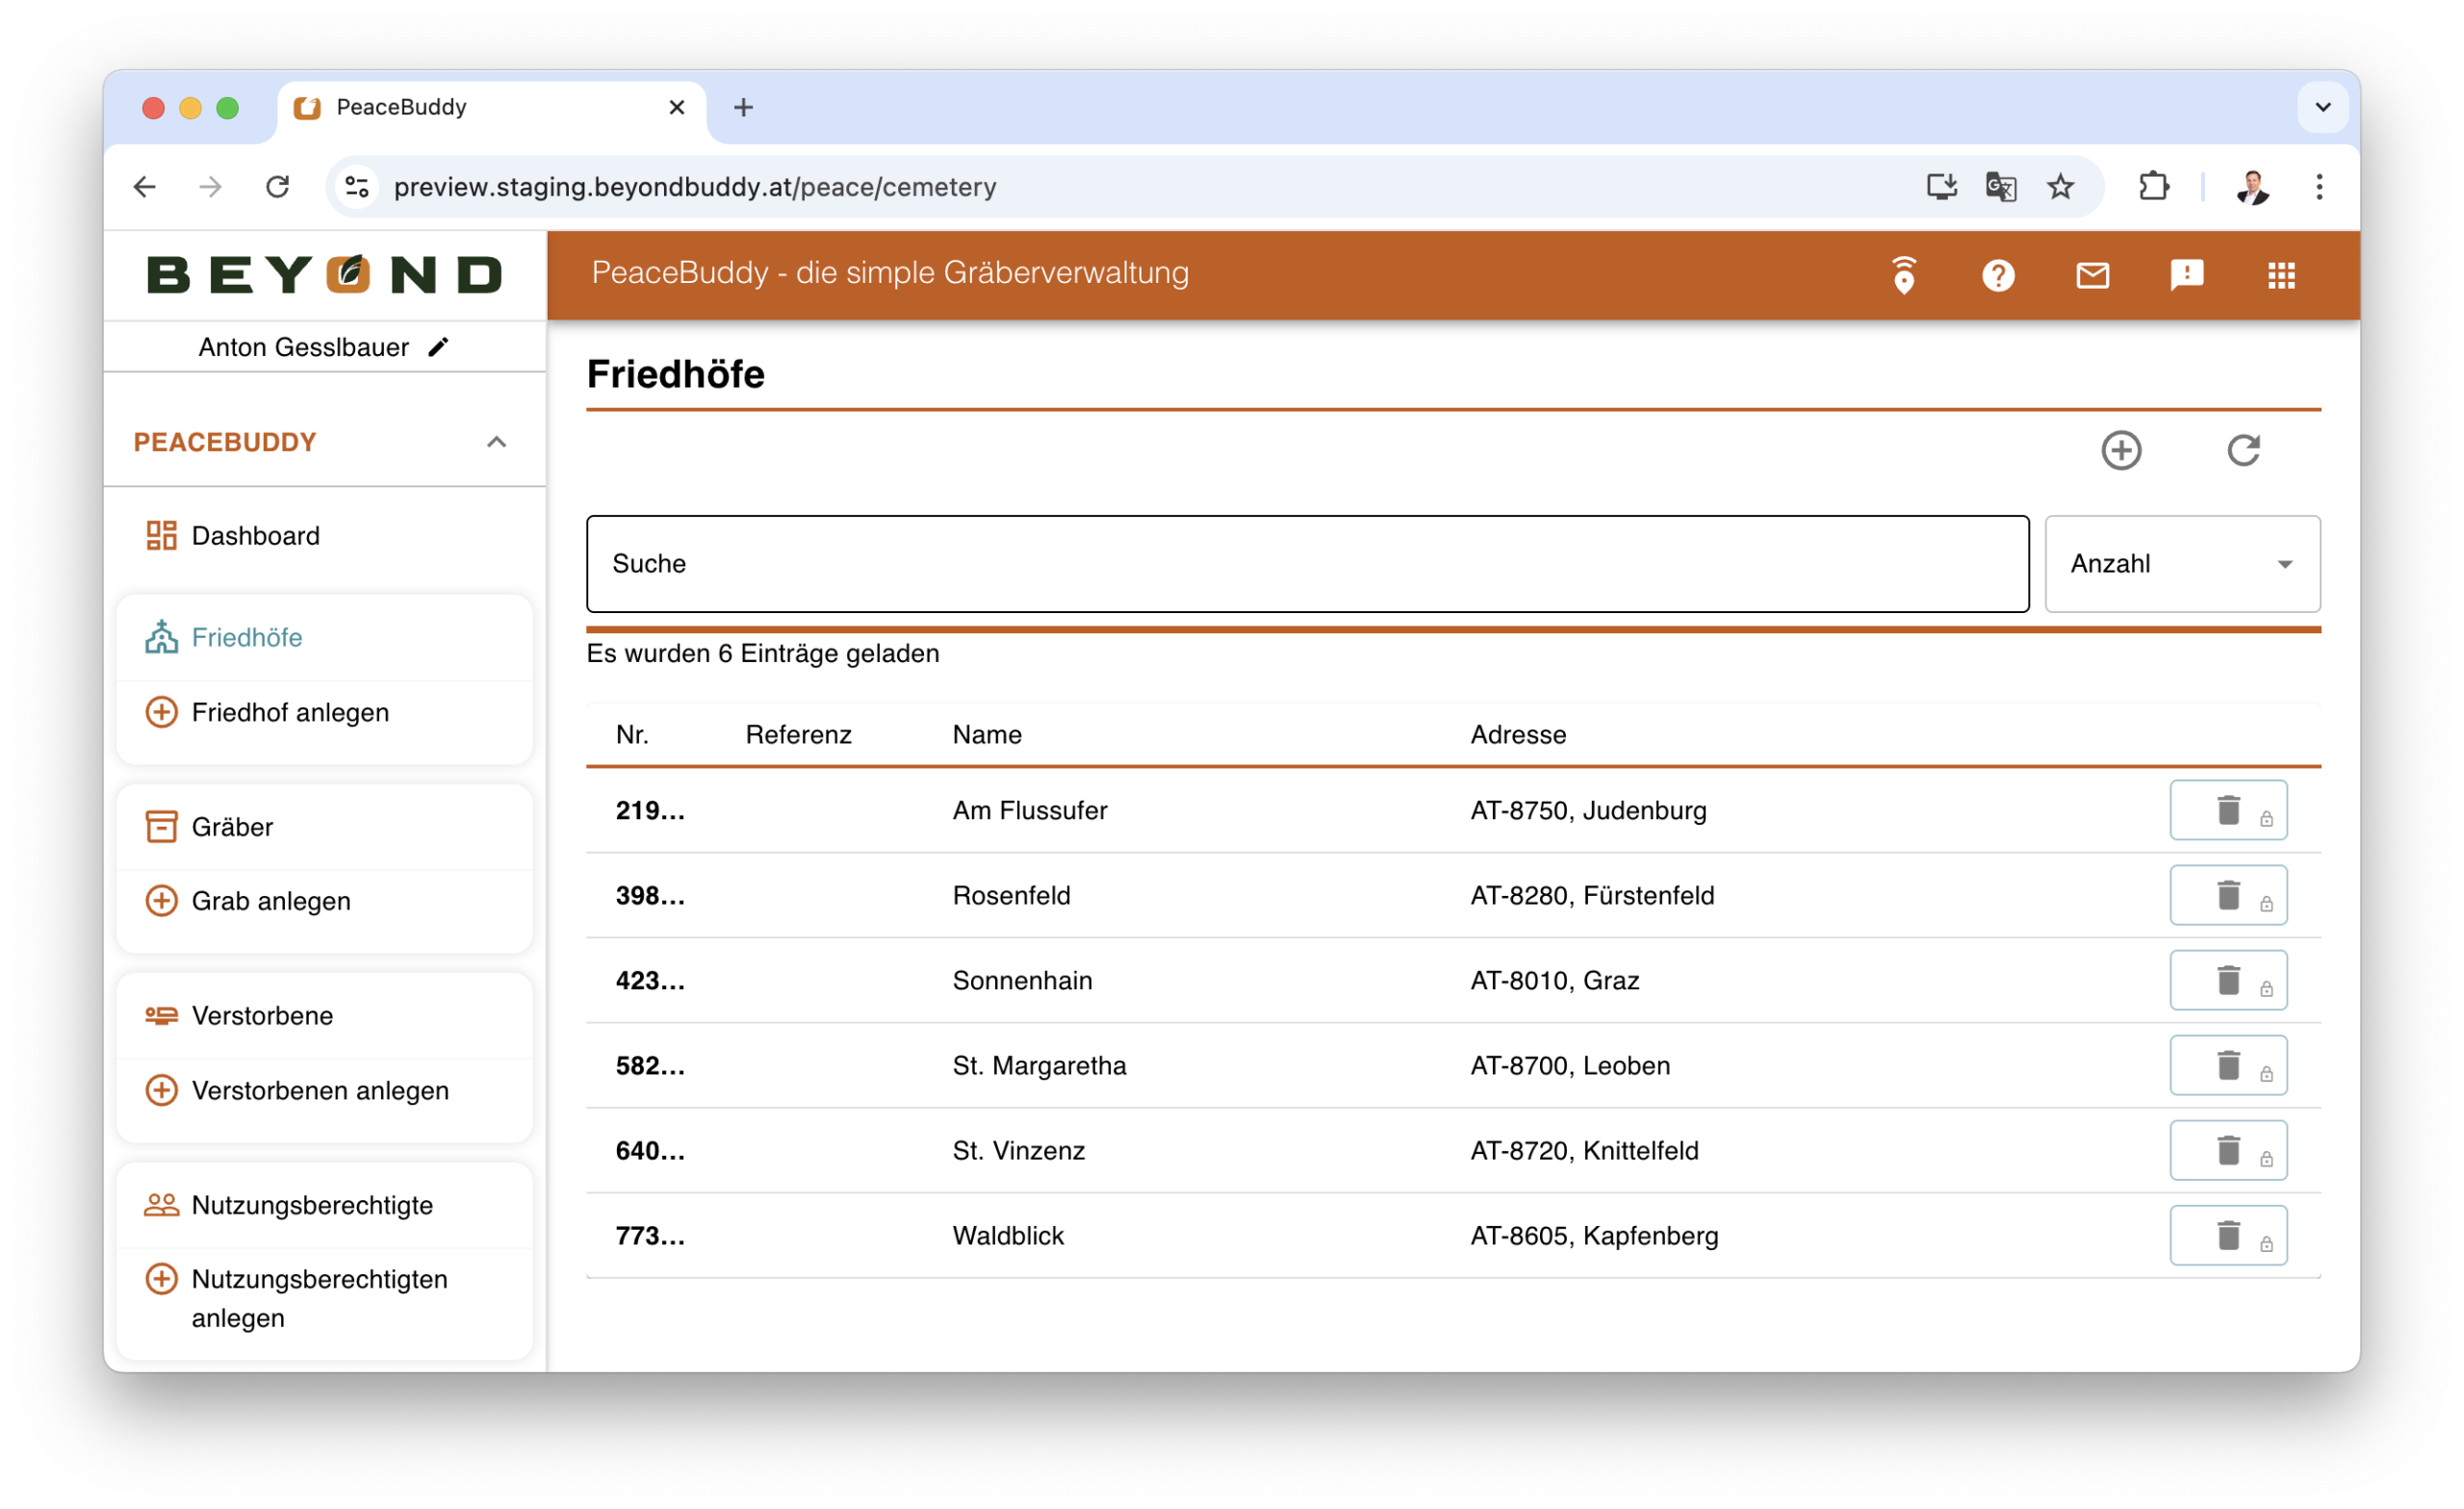Click Nutzungsberechtigte sidebar link
This screenshot has width=2464, height=1509.
tap(312, 1205)
